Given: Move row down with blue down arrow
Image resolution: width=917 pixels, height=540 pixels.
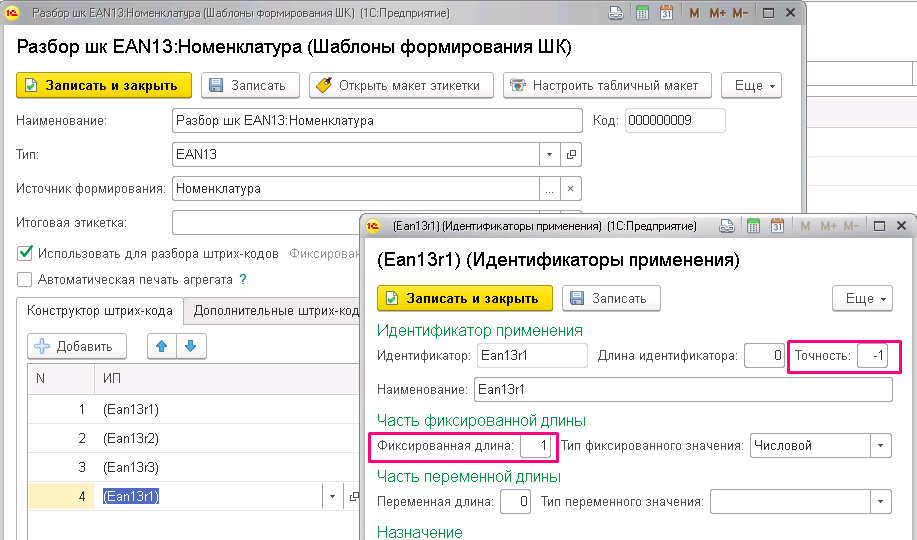Looking at the screenshot, I should point(191,346).
